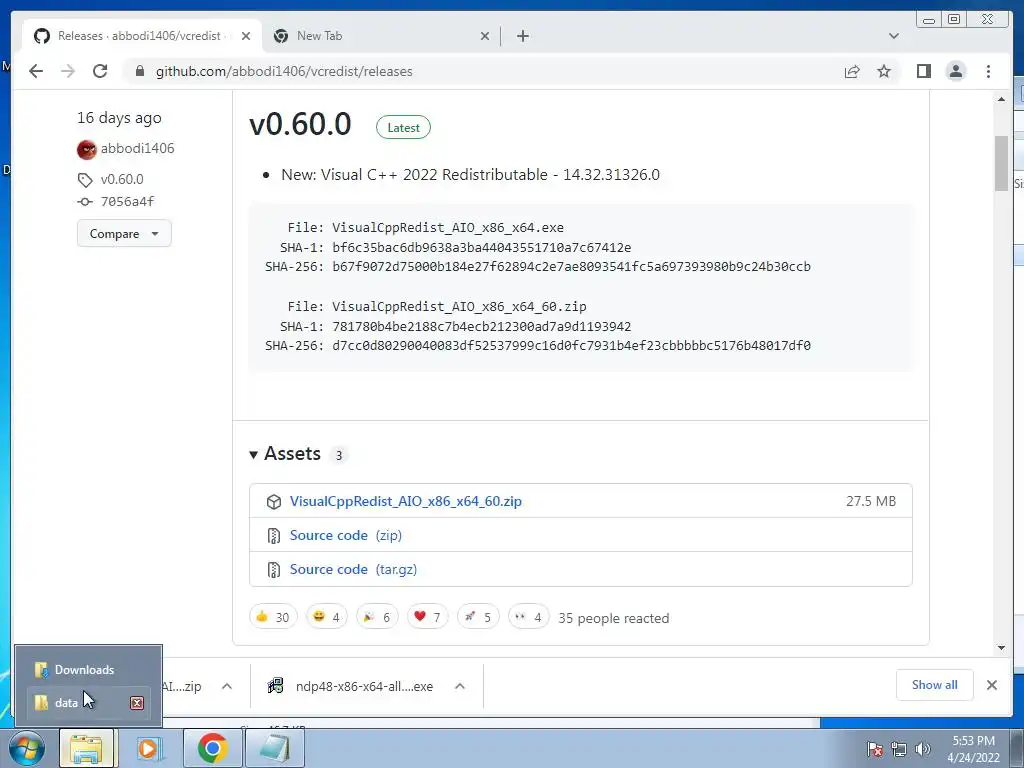Open the Chrome profile avatar
This screenshot has height=768, width=1024.
point(956,71)
